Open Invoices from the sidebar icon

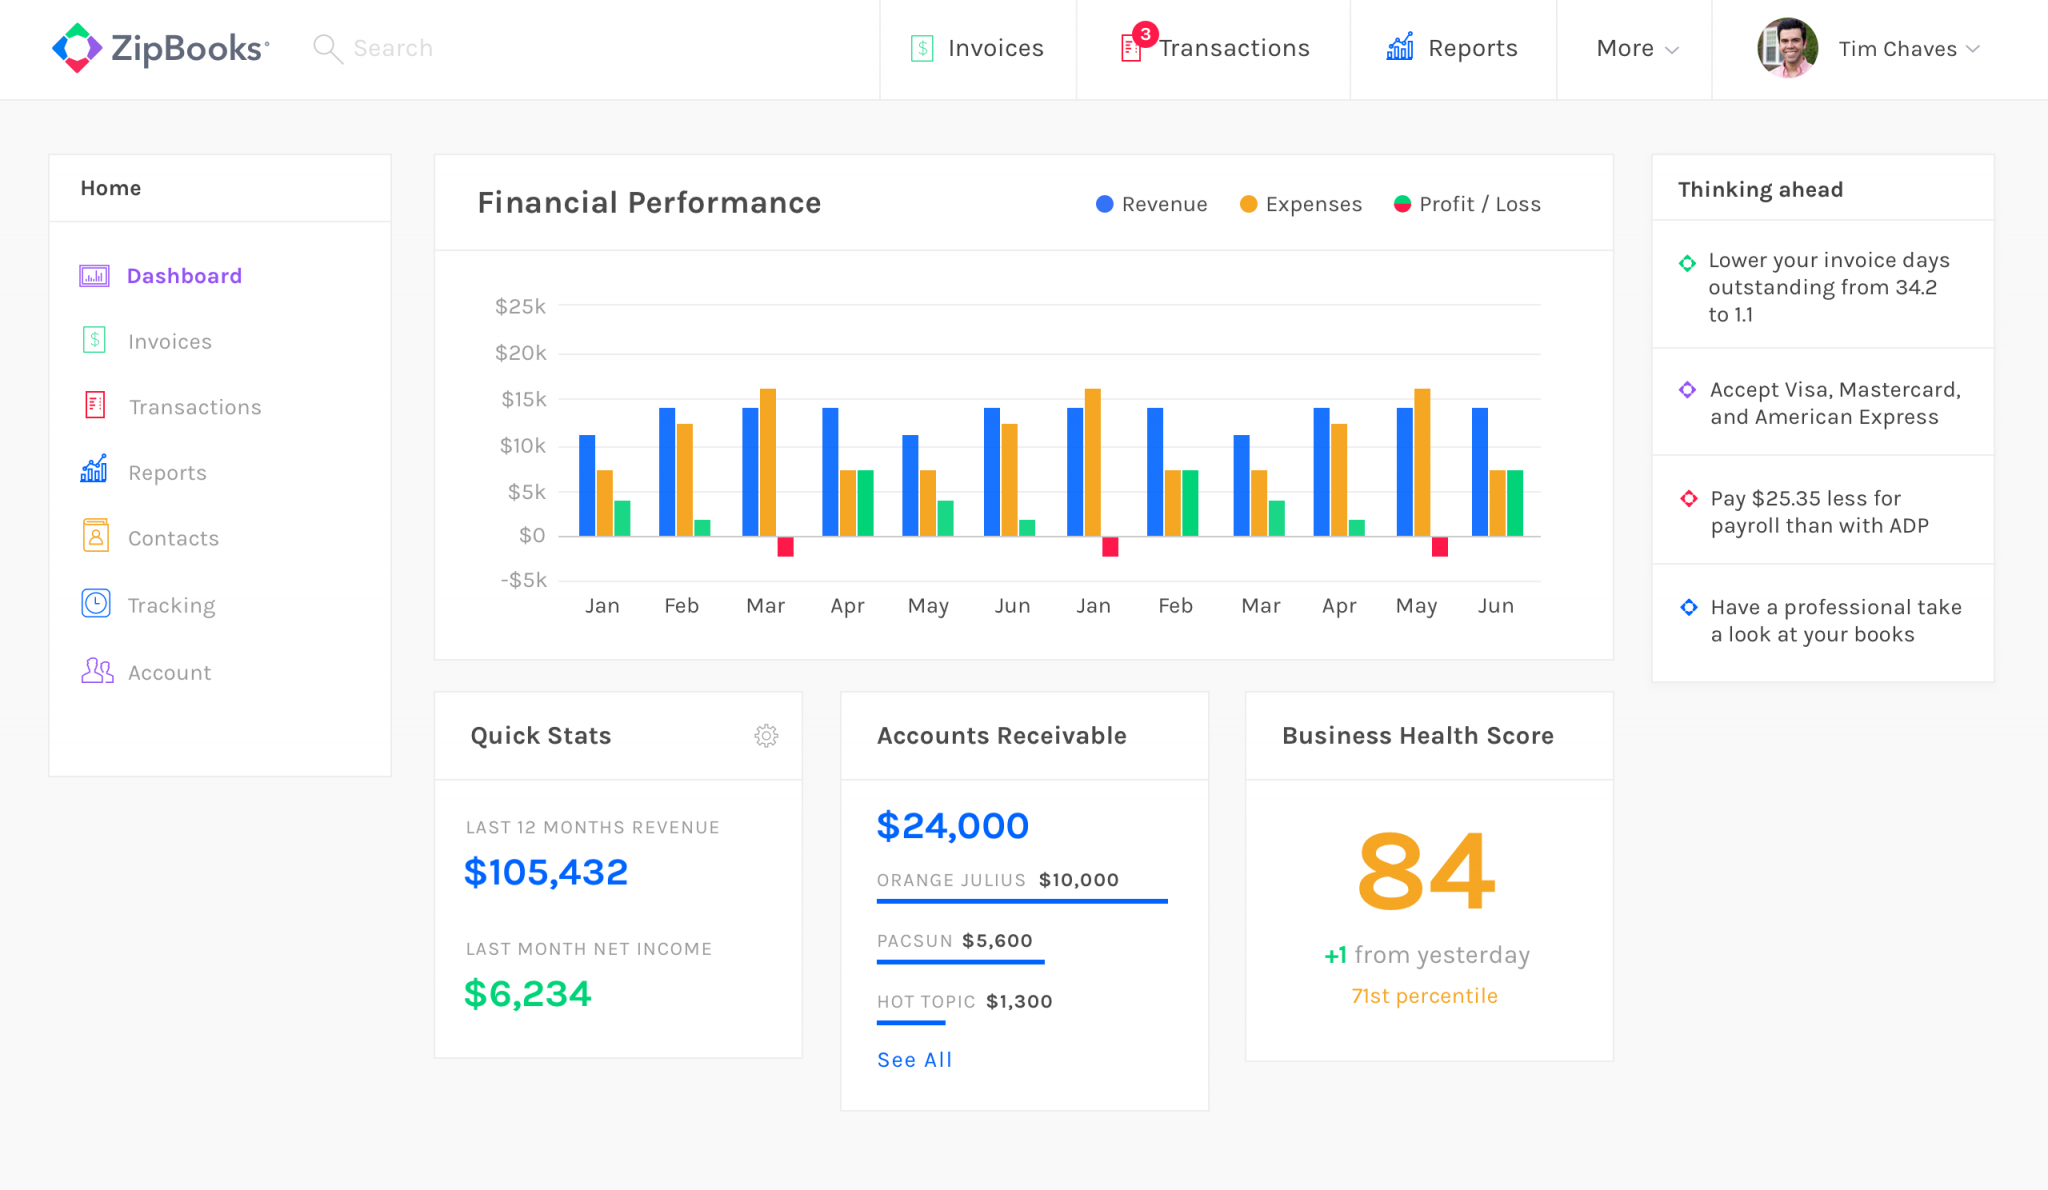[93, 340]
